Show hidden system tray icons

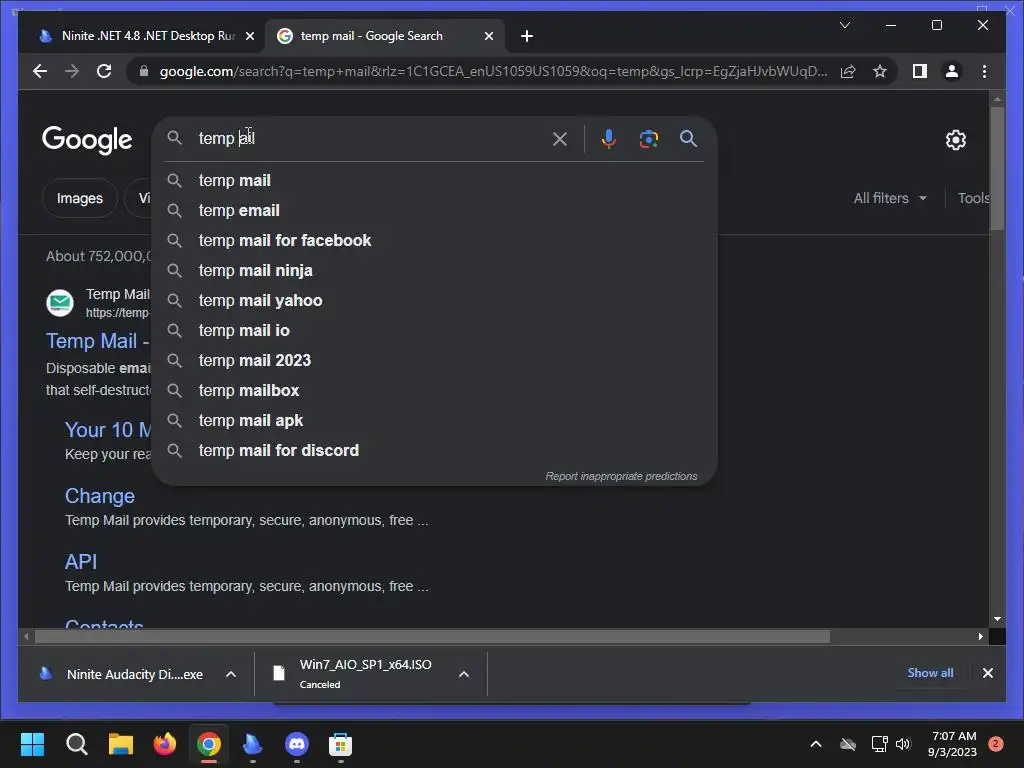(x=816, y=744)
